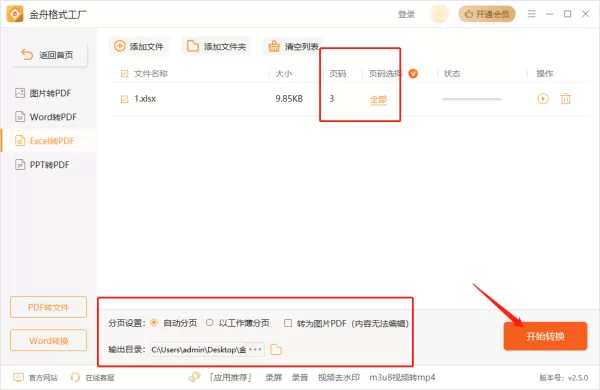Click the 文件名称 column header
Screen dimensions: 600x390
point(151,73)
